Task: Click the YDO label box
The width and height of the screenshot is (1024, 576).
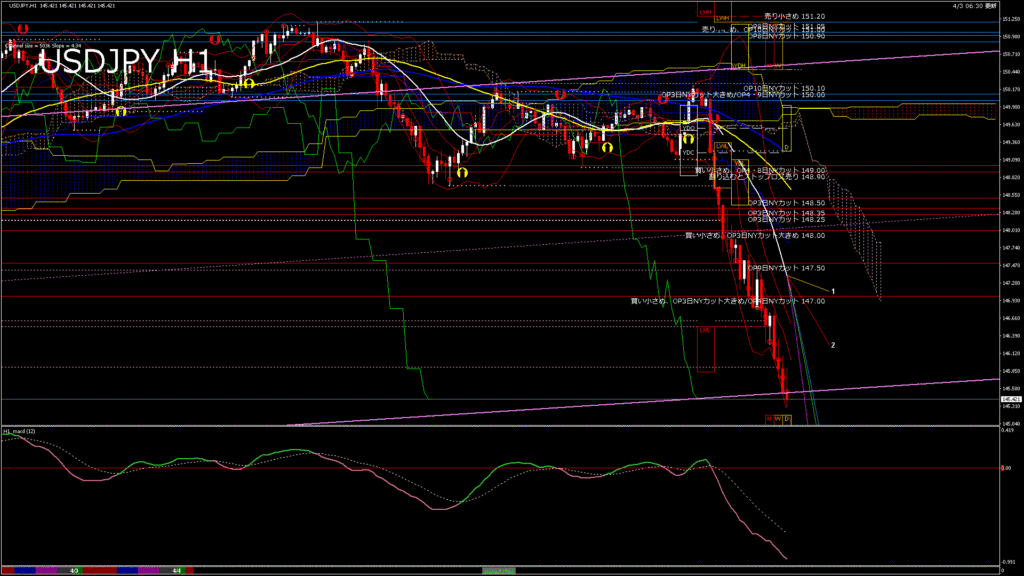Action: [x=688, y=128]
